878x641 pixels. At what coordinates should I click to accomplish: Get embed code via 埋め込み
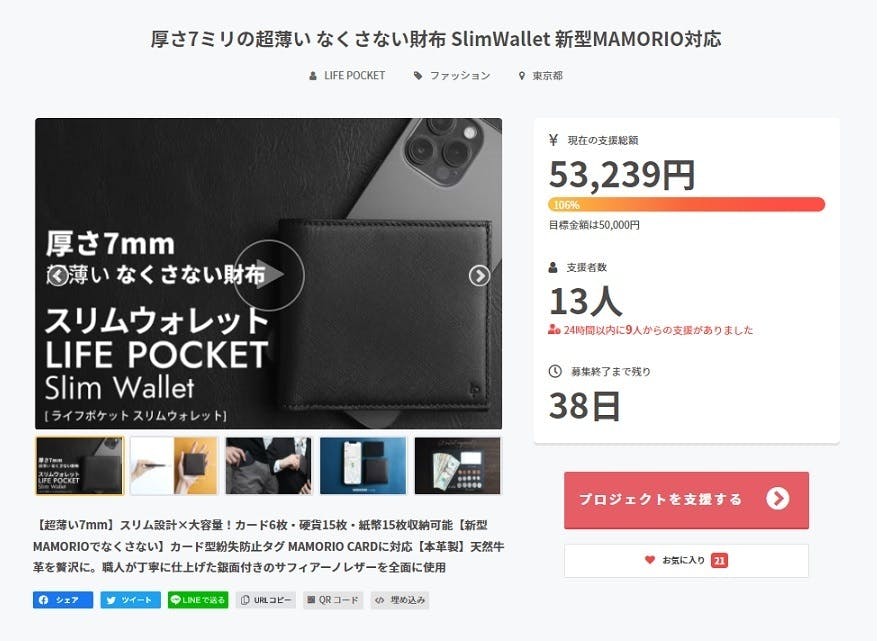[x=401, y=600]
